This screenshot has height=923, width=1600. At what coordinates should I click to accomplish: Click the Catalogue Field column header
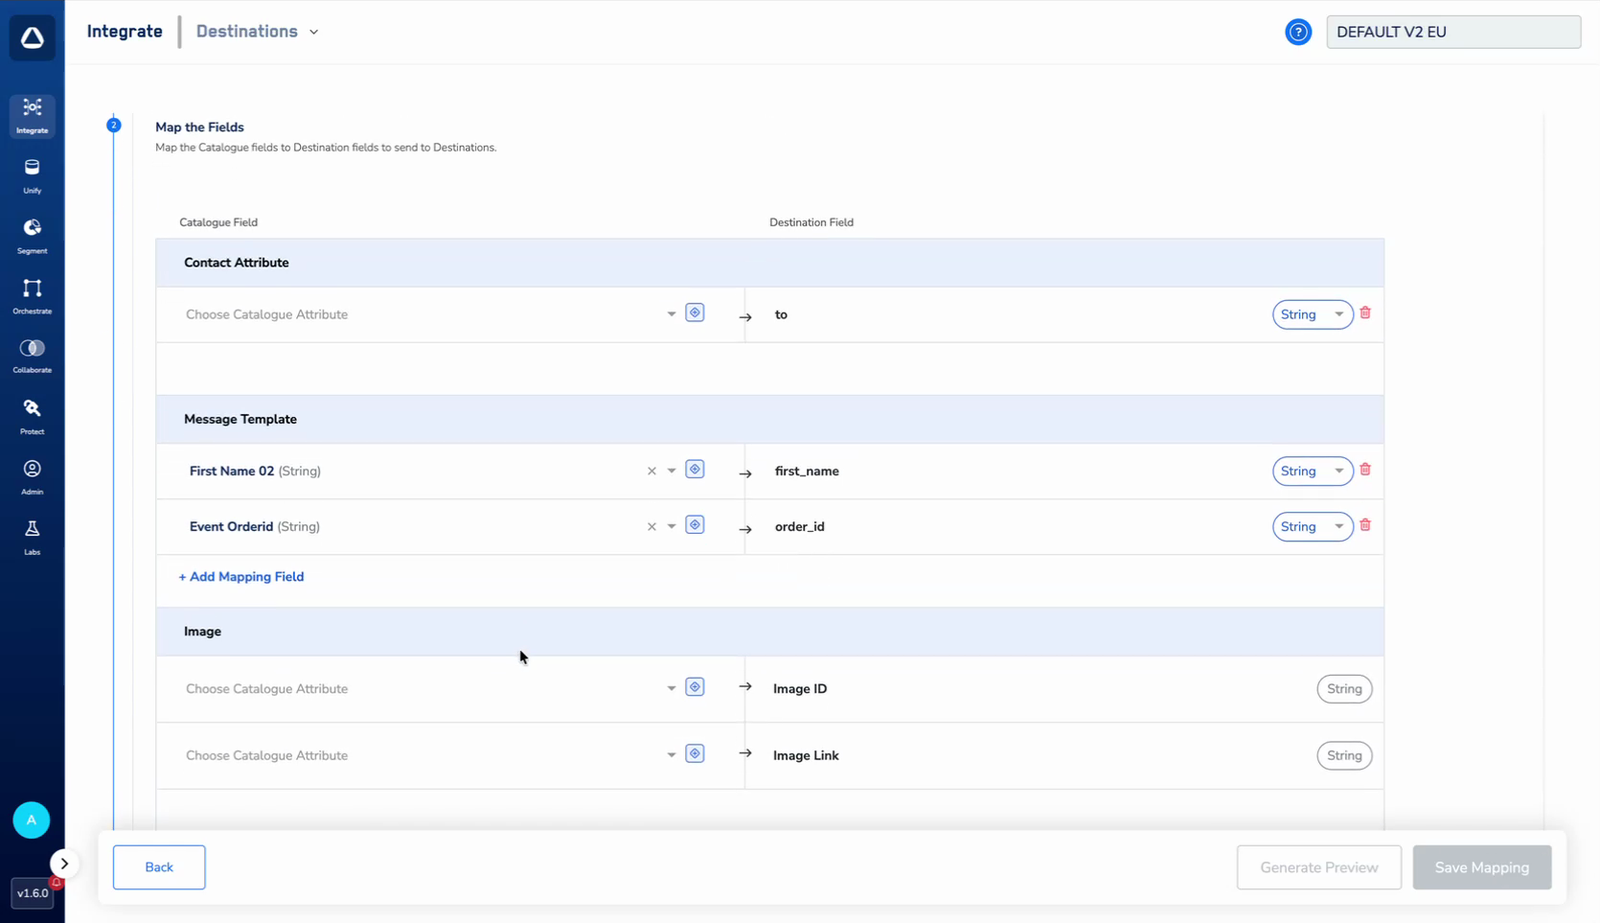[x=218, y=222]
